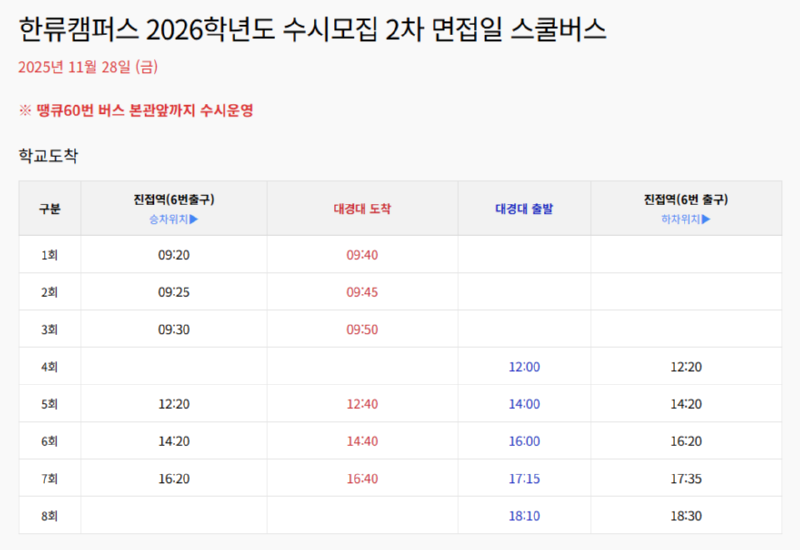Click the 구분 column header
The height and width of the screenshot is (550, 800).
[x=49, y=209]
